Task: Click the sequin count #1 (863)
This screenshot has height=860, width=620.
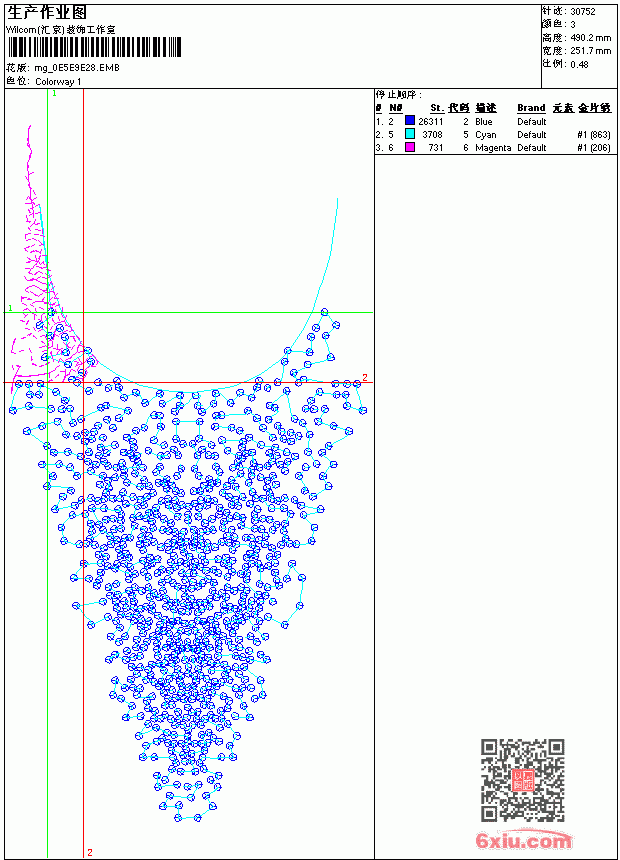Action: pos(594,134)
